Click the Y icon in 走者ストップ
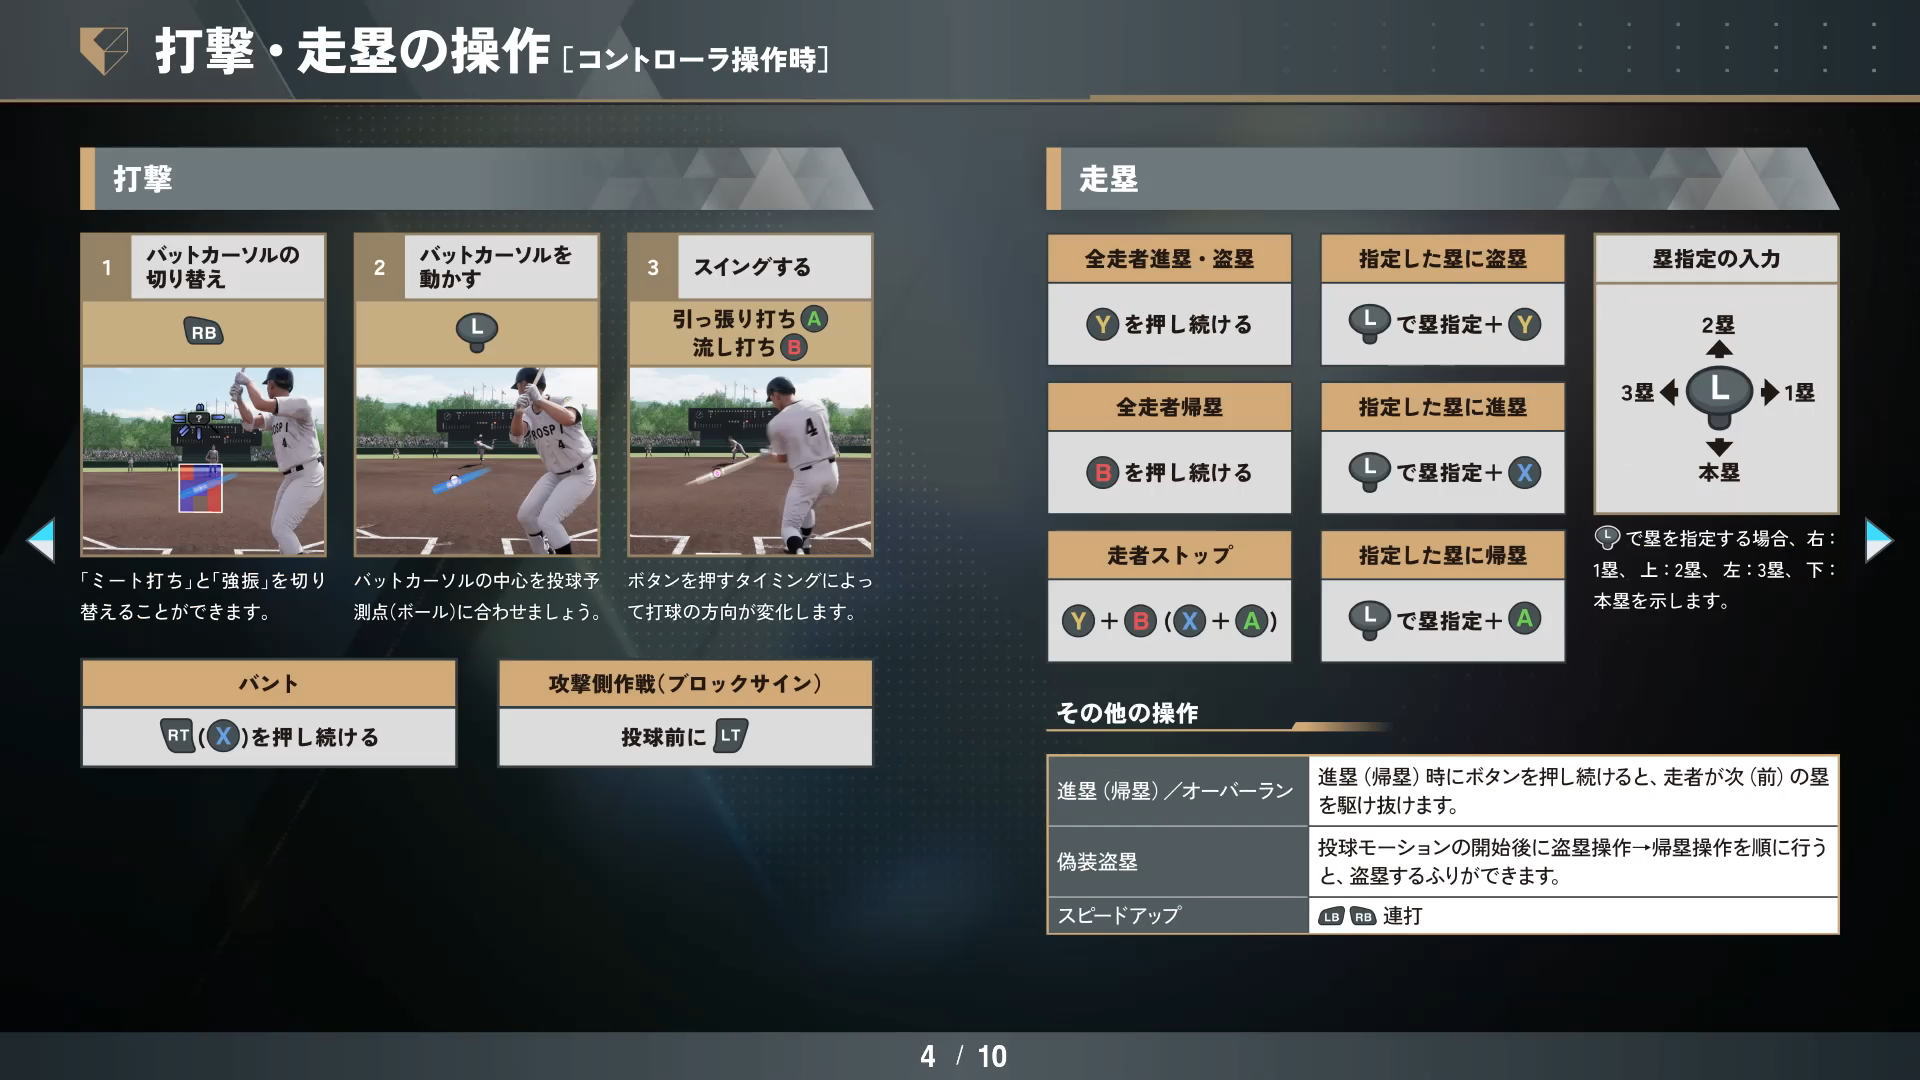Screen dimensions: 1920x1080 [x=1078, y=621]
